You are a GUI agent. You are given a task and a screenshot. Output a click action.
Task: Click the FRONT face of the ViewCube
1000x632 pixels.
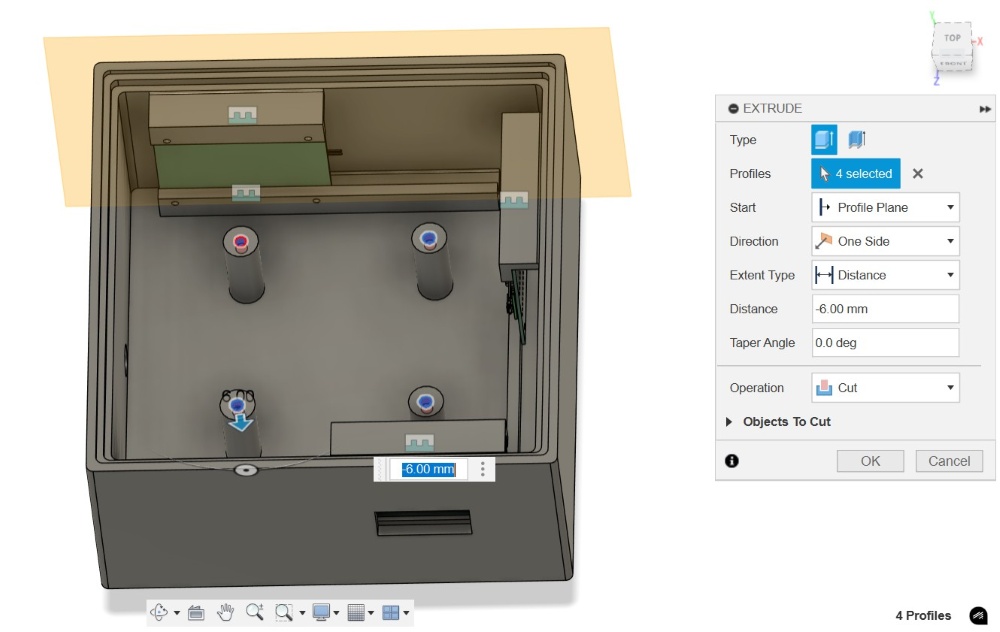click(x=953, y=63)
